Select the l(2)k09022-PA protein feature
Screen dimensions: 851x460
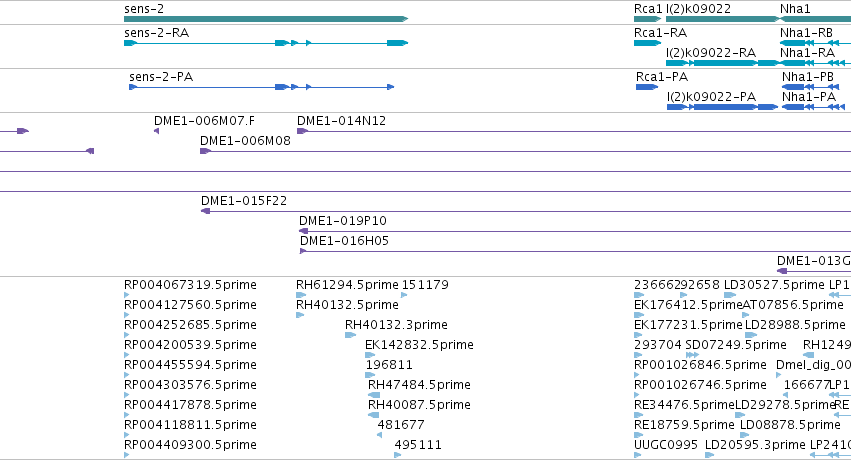tap(722, 107)
